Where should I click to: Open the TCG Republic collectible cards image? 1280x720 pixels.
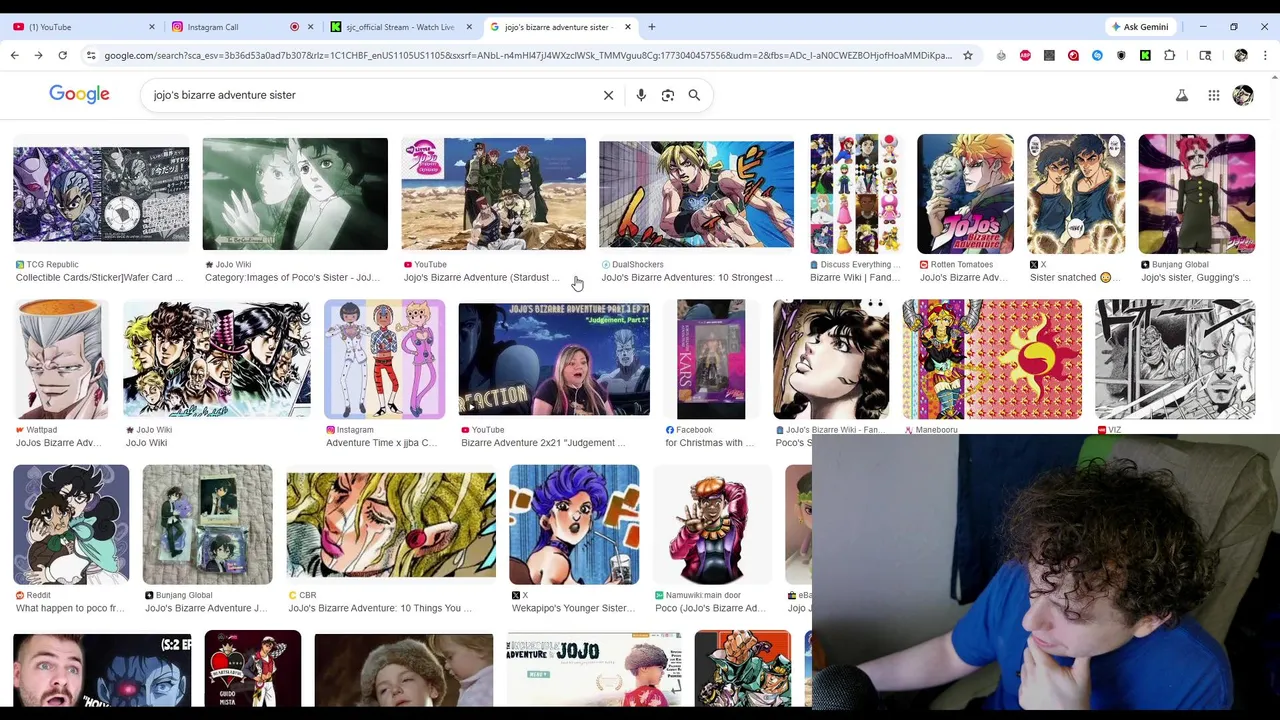101,194
